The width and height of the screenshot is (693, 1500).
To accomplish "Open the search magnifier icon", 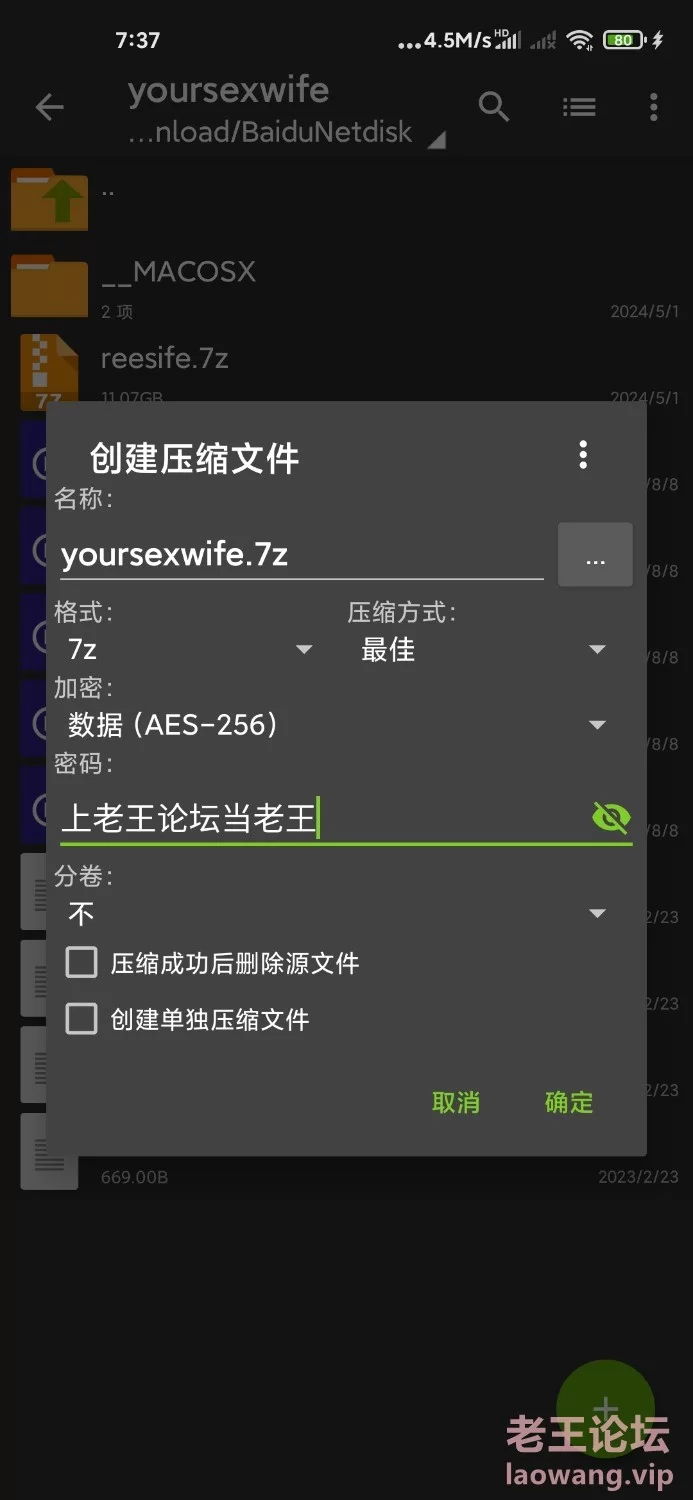I will pyautogui.click(x=494, y=106).
